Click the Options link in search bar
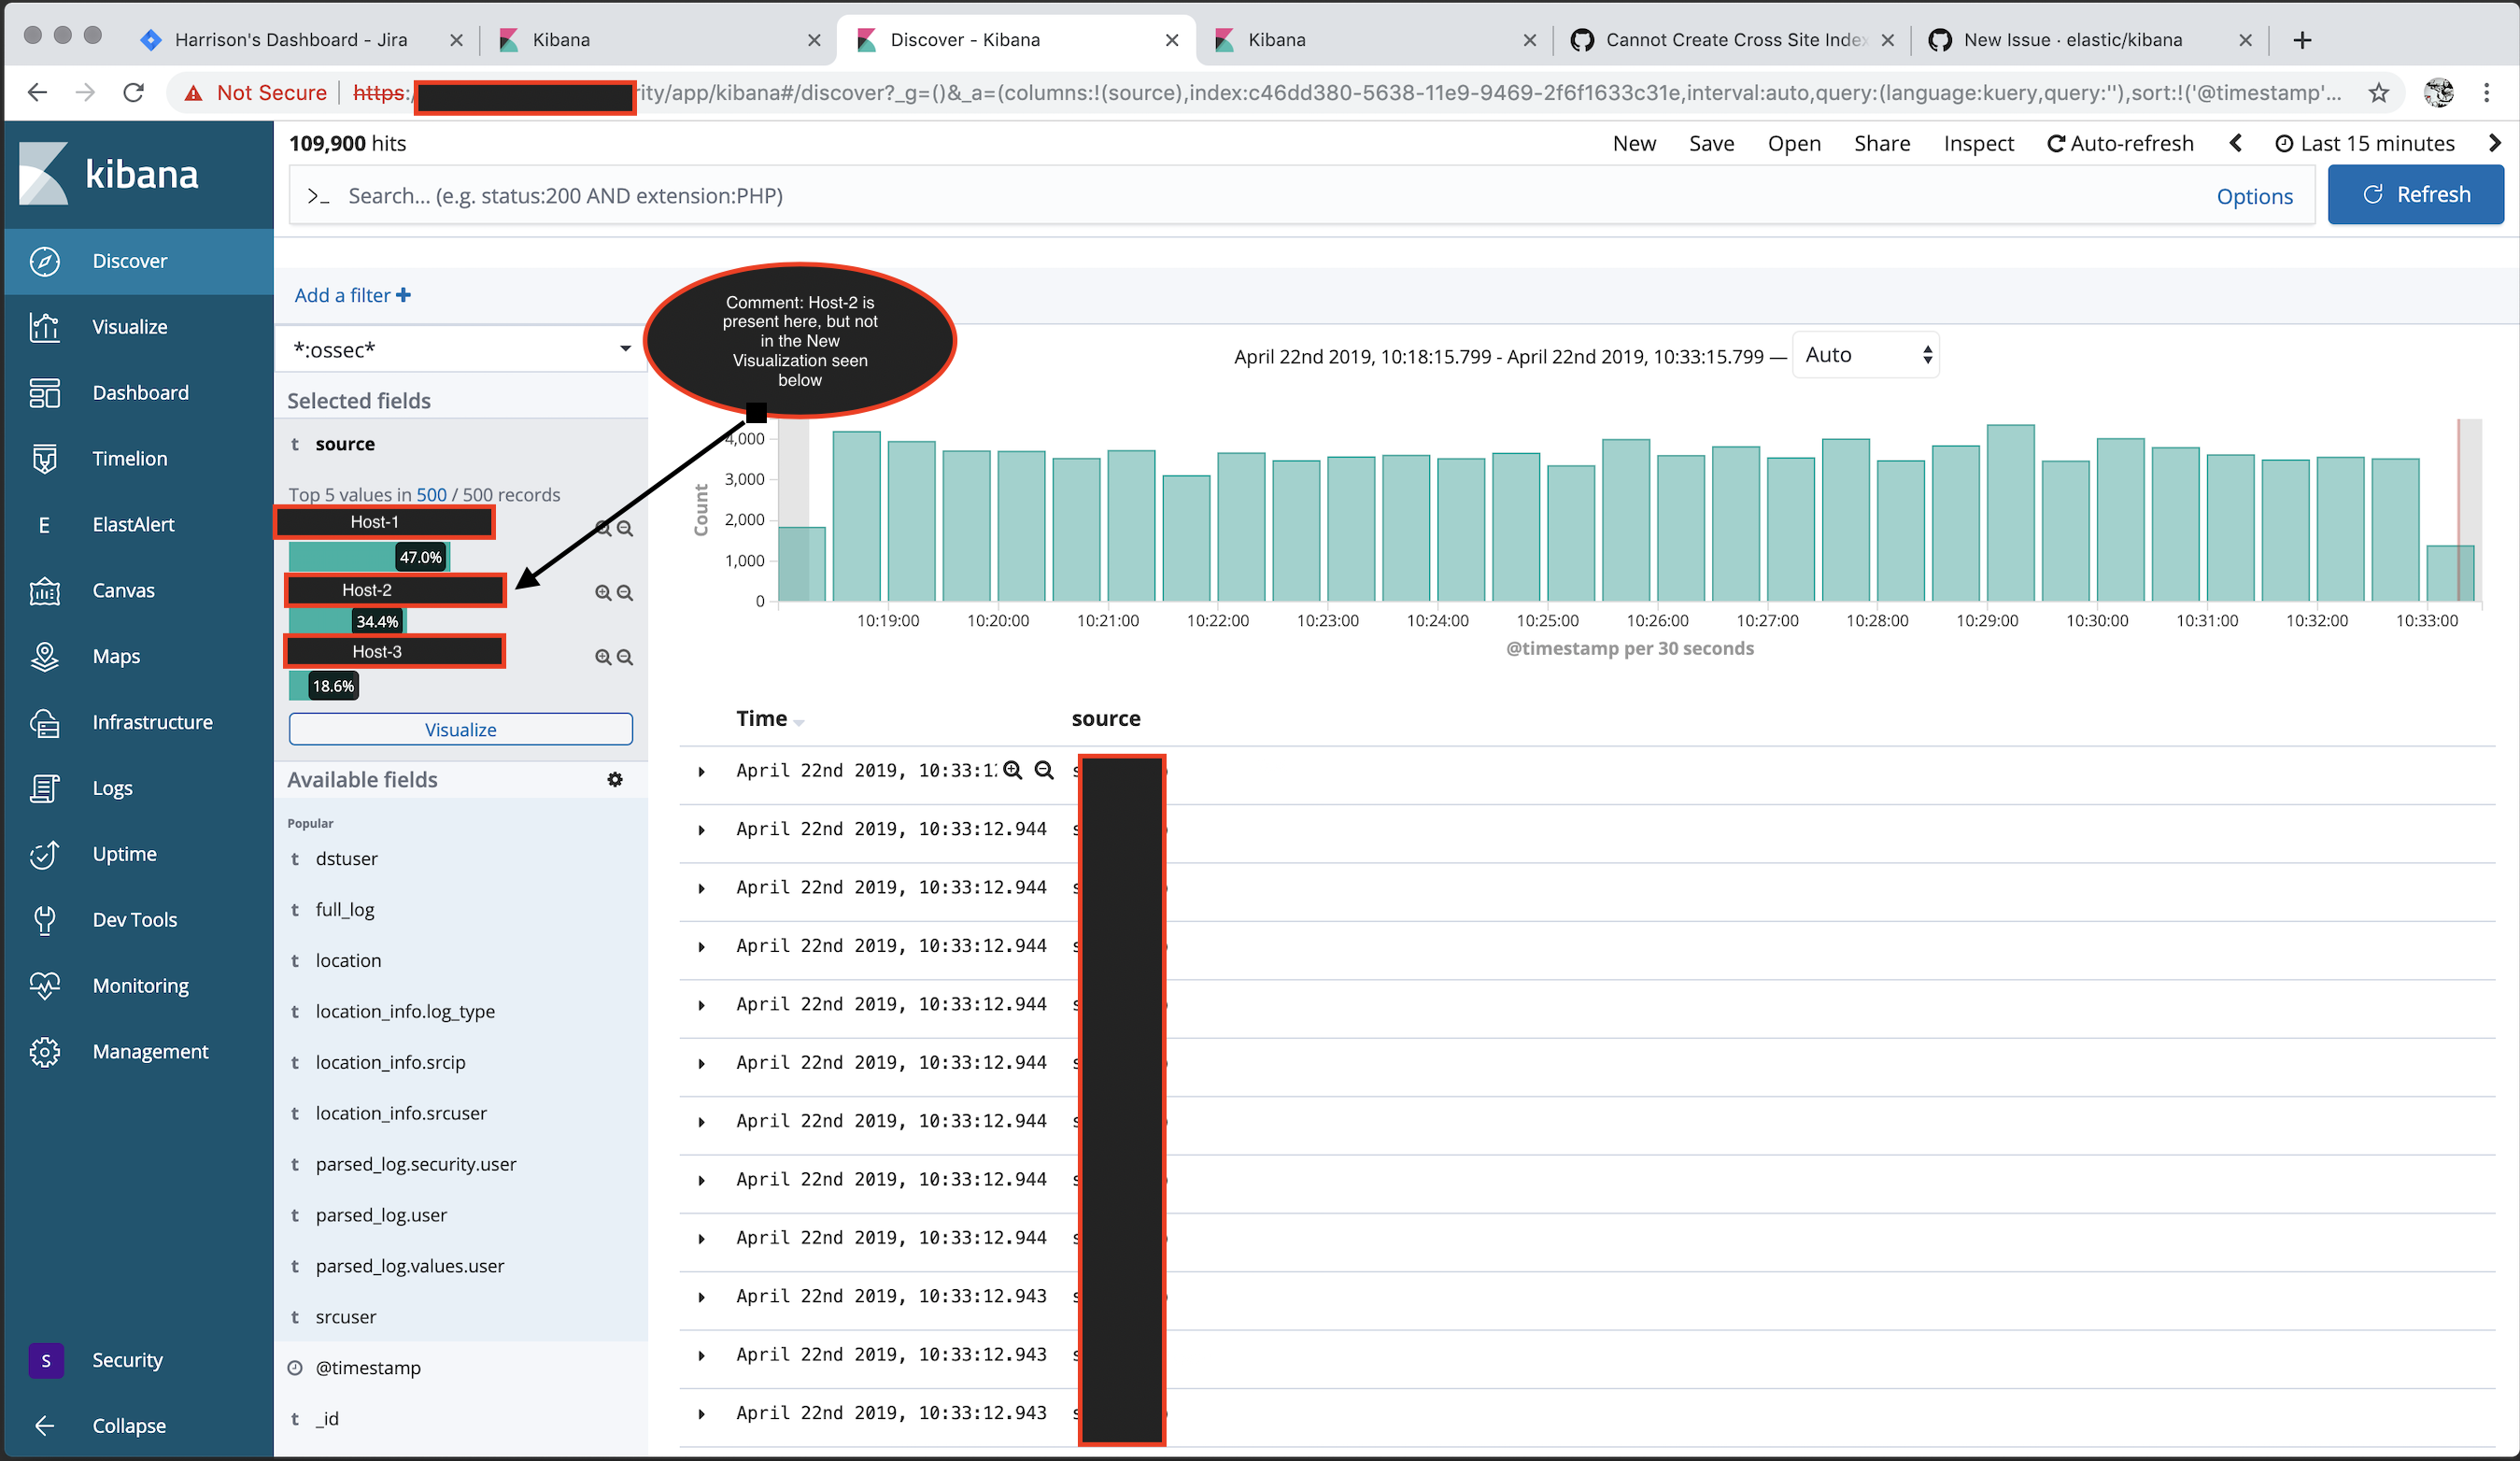 (2254, 196)
